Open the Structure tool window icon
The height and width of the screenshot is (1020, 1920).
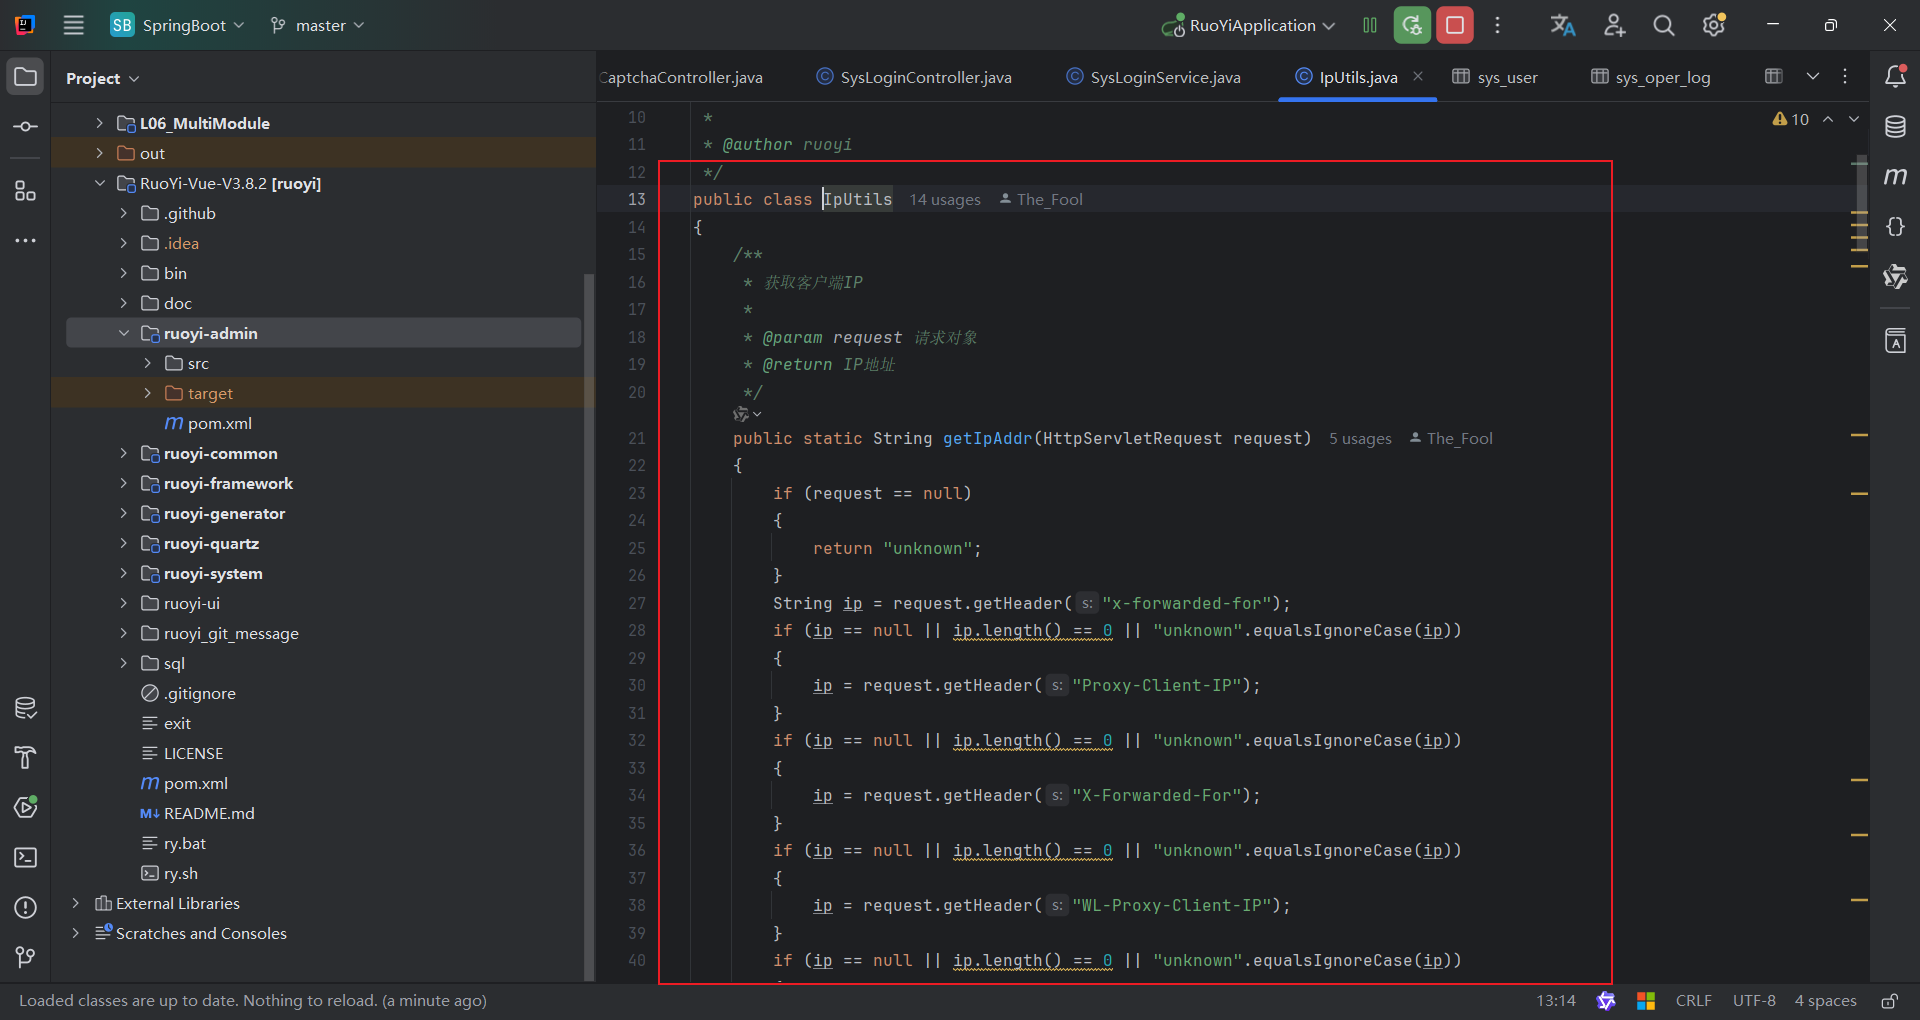(x=26, y=191)
